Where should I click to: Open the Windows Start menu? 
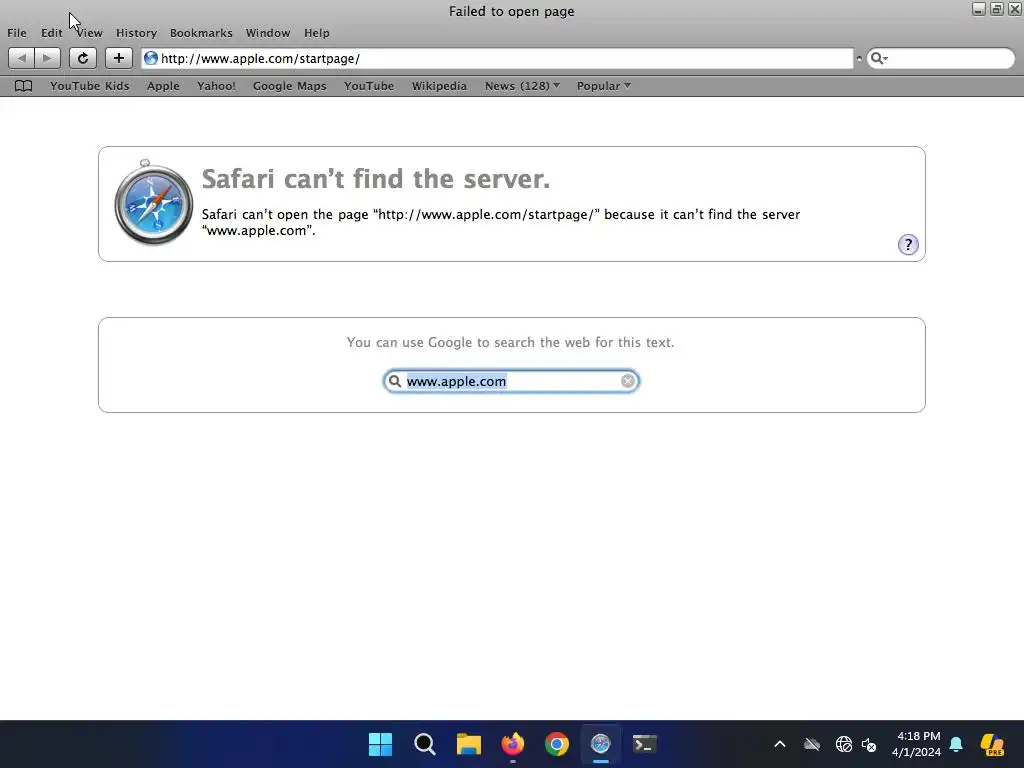(x=380, y=744)
